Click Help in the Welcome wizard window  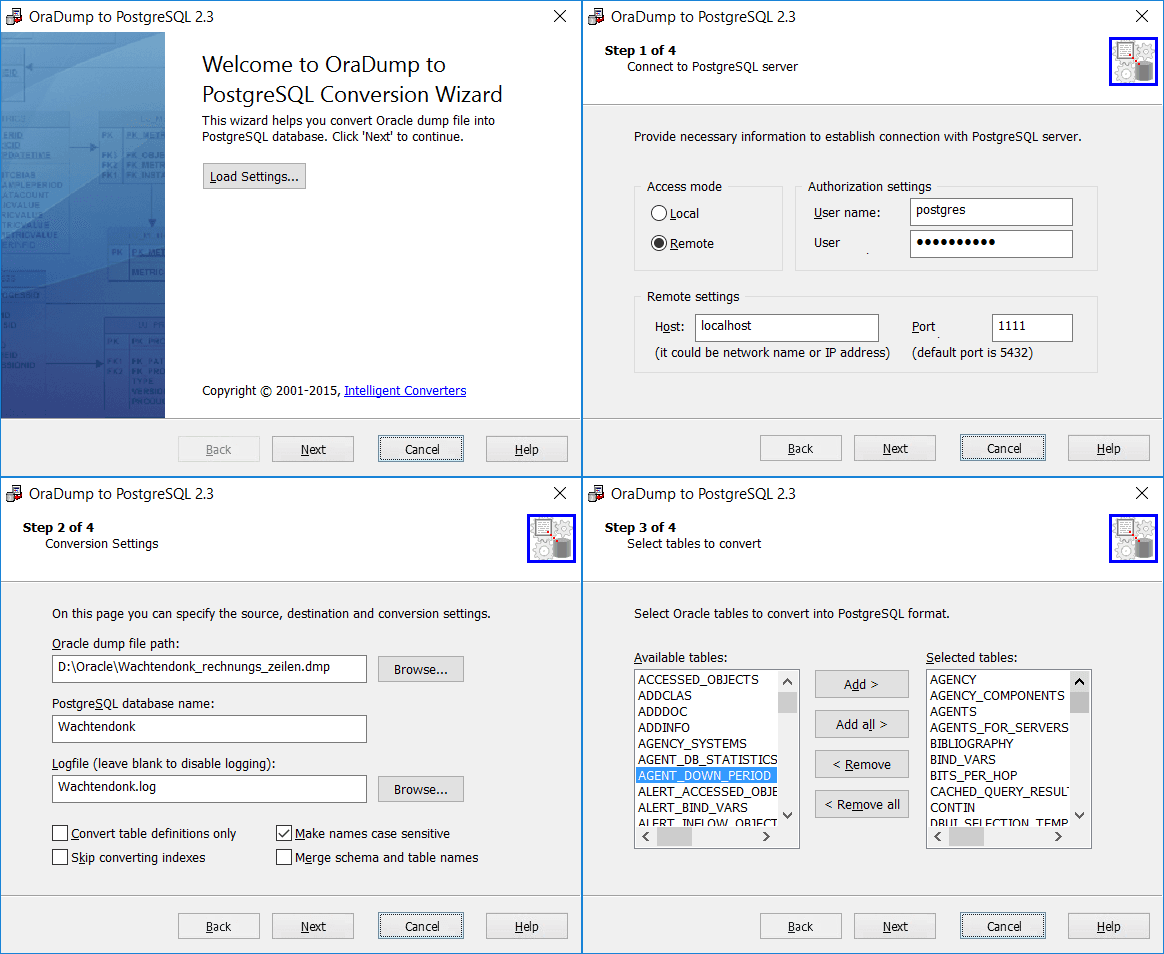point(526,449)
